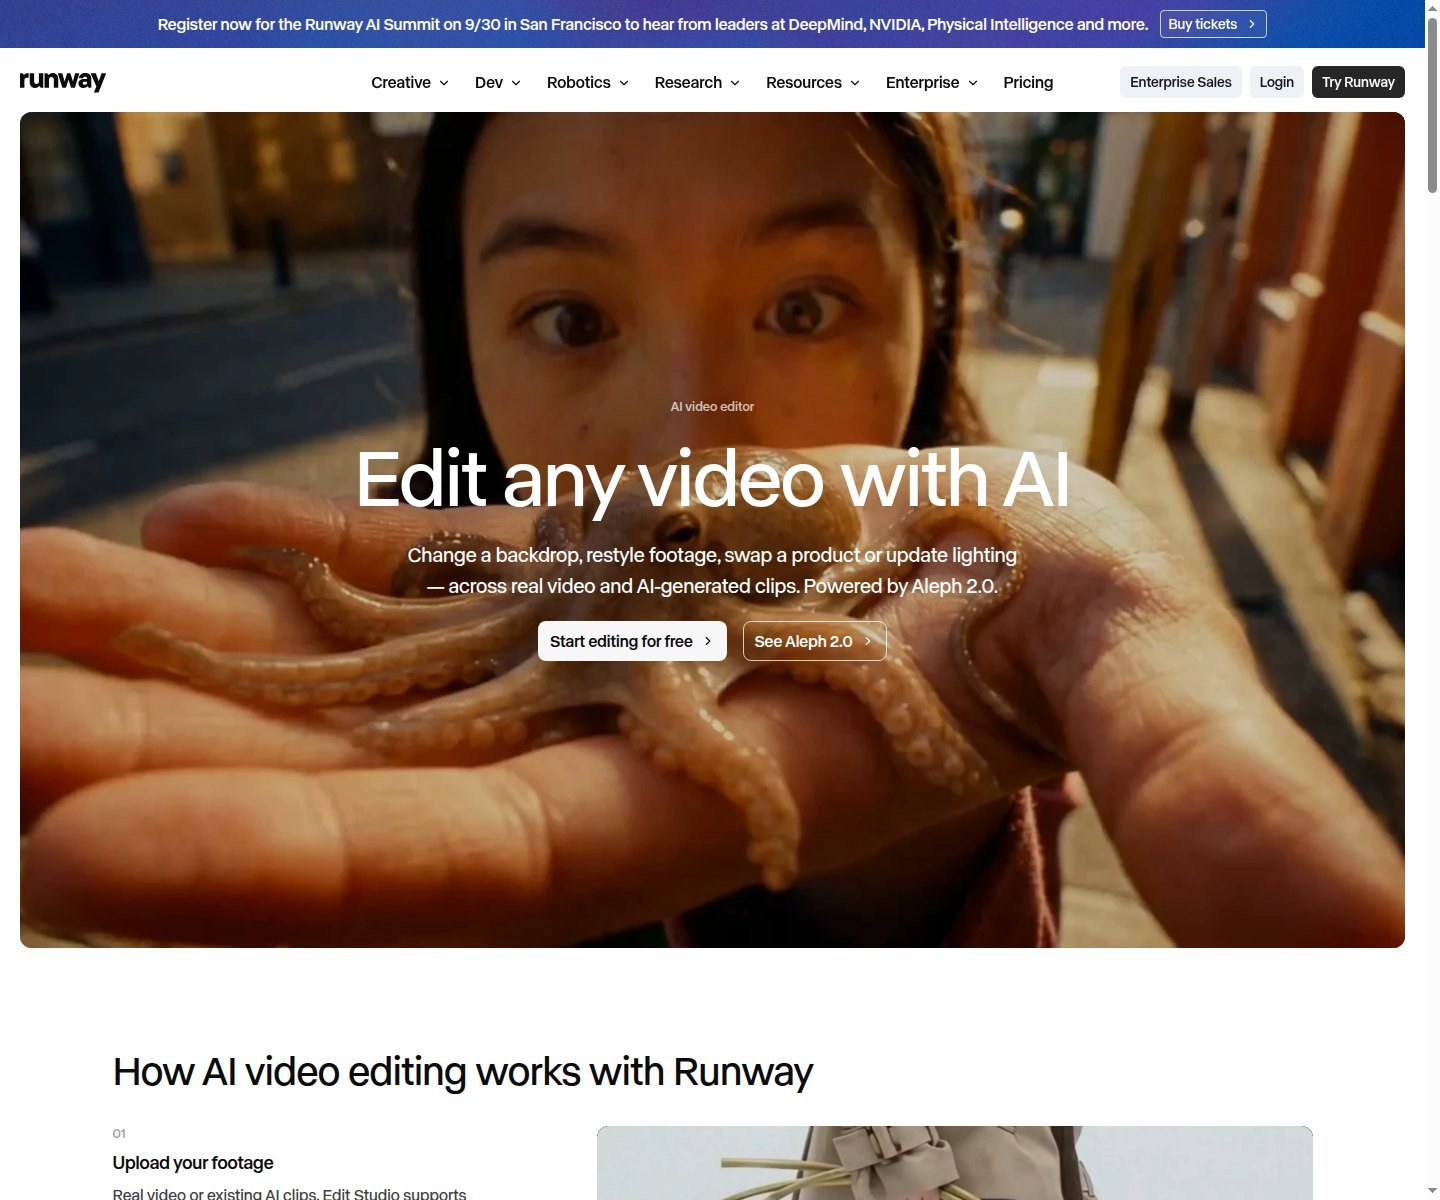Buy tickets for the Runway AI Summit
1440x1200 pixels.
click(1213, 24)
